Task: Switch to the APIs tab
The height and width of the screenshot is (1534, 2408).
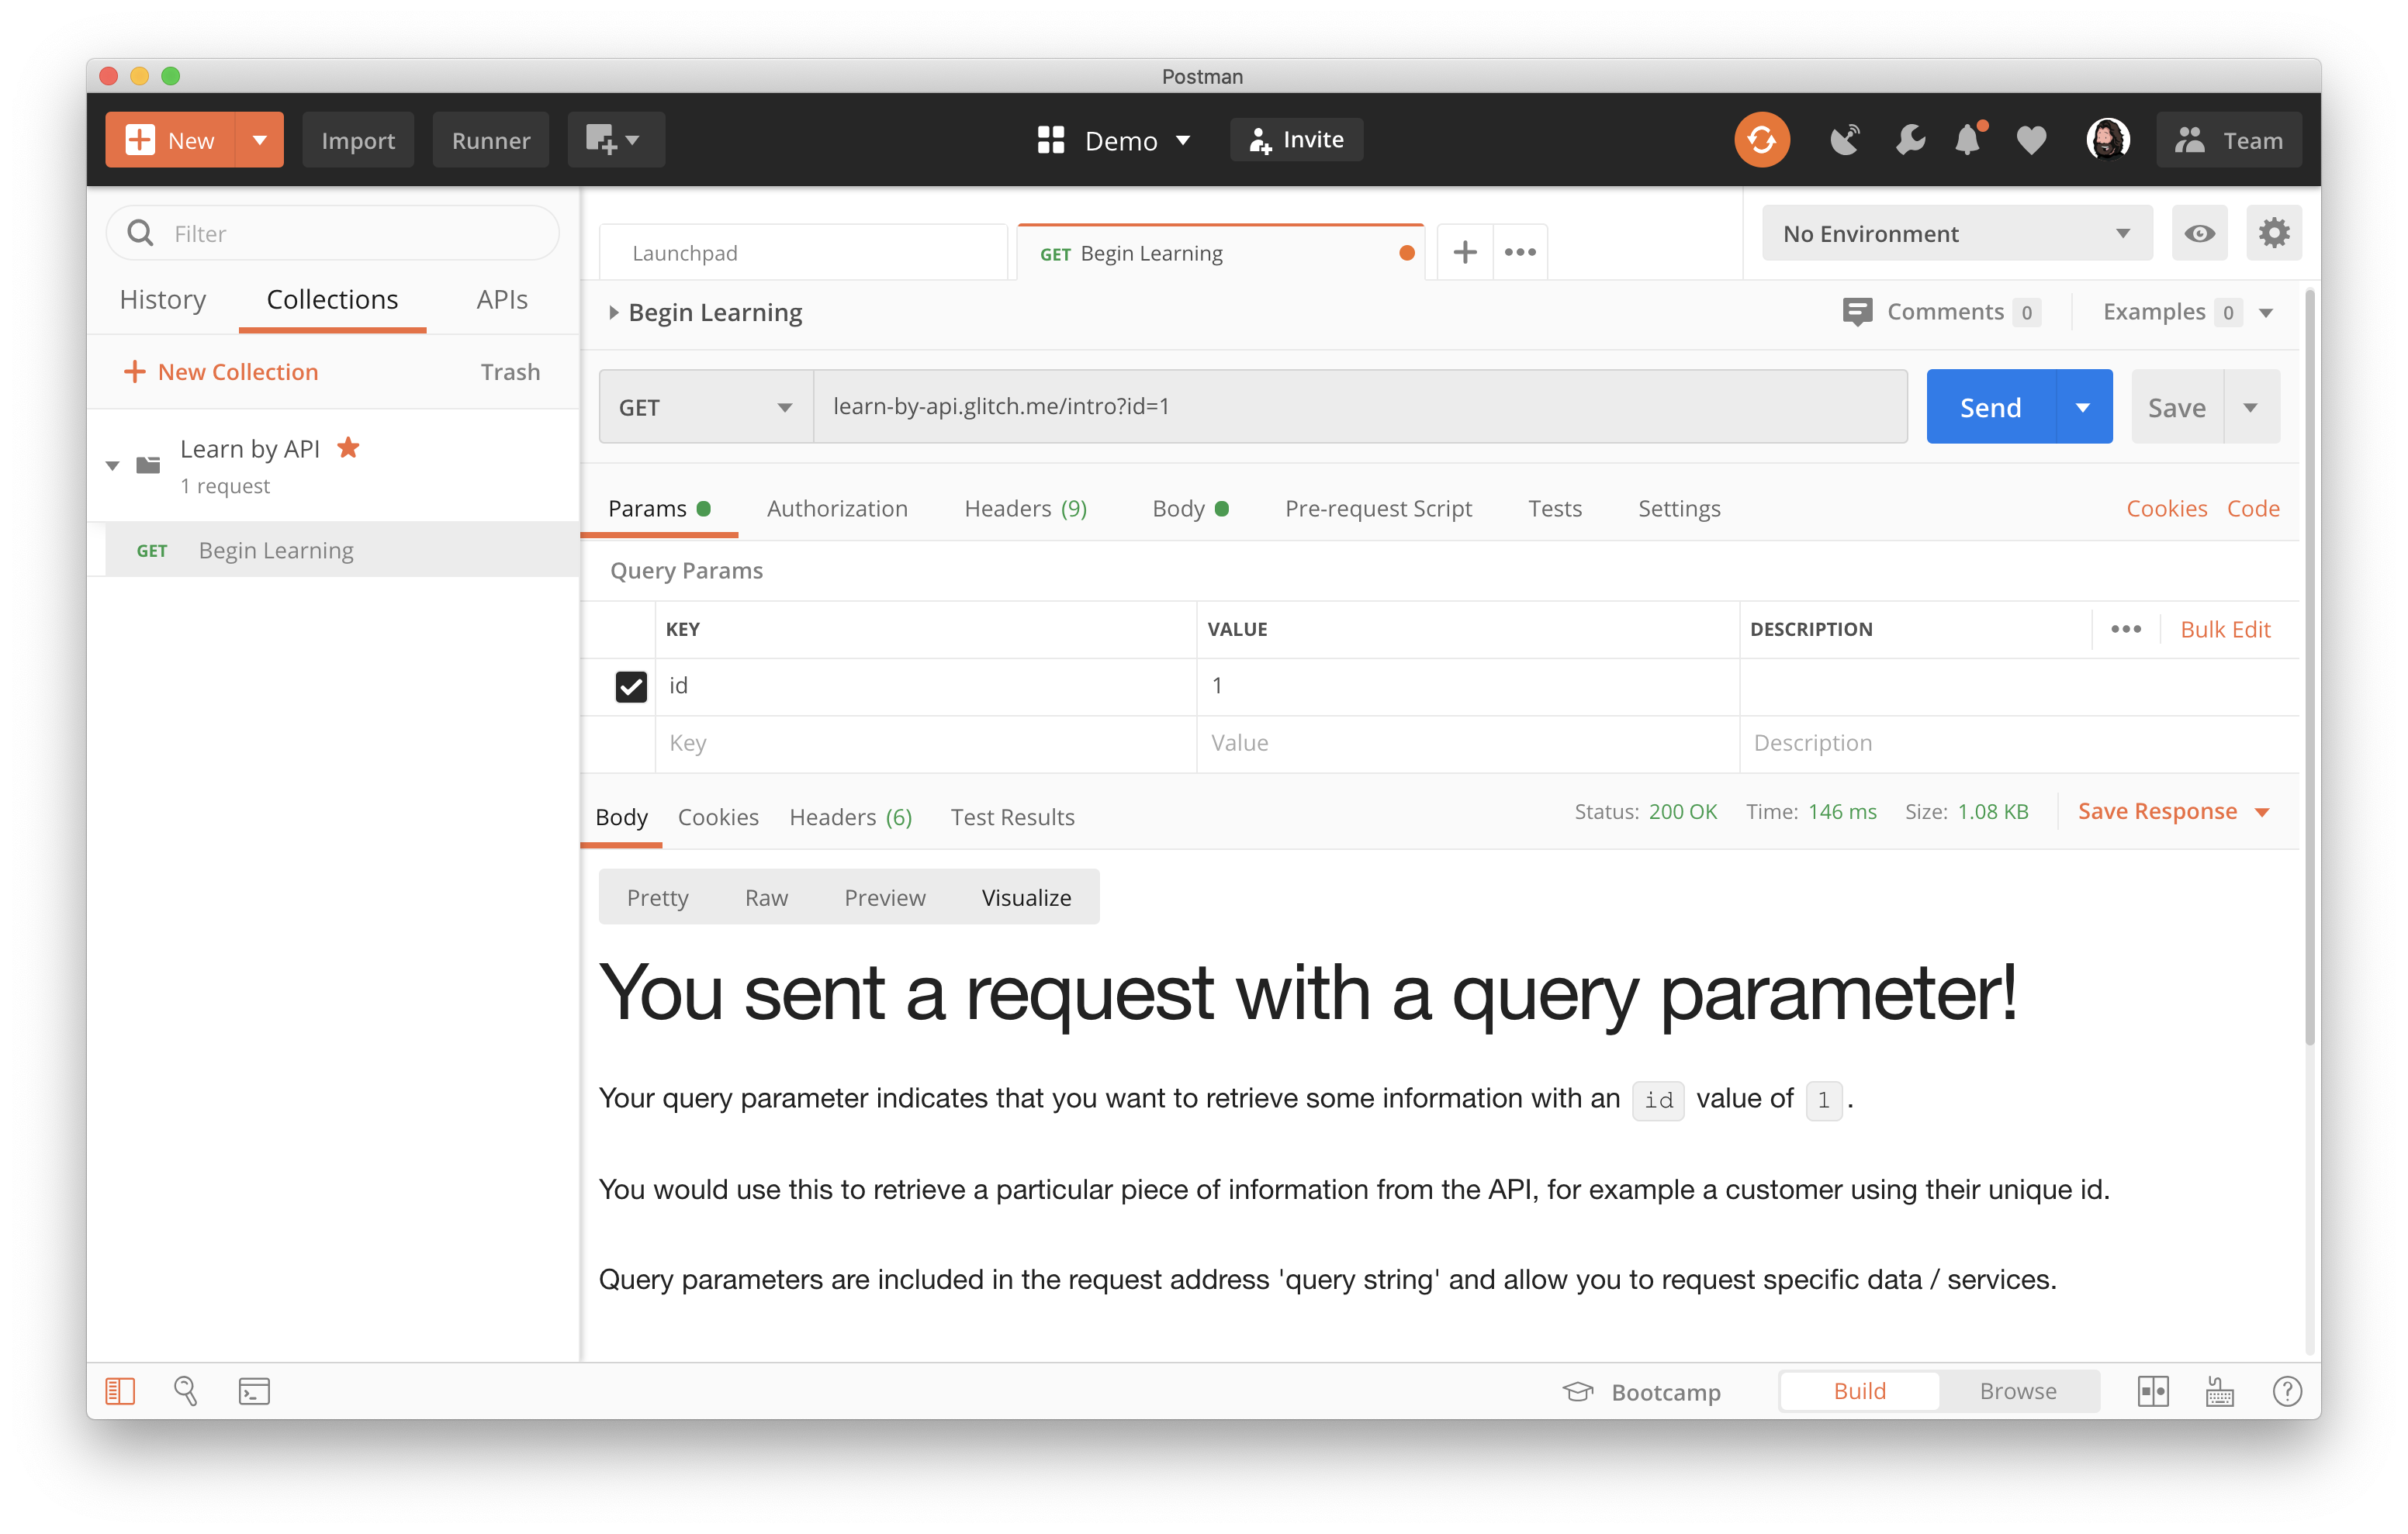Action: click(x=501, y=299)
